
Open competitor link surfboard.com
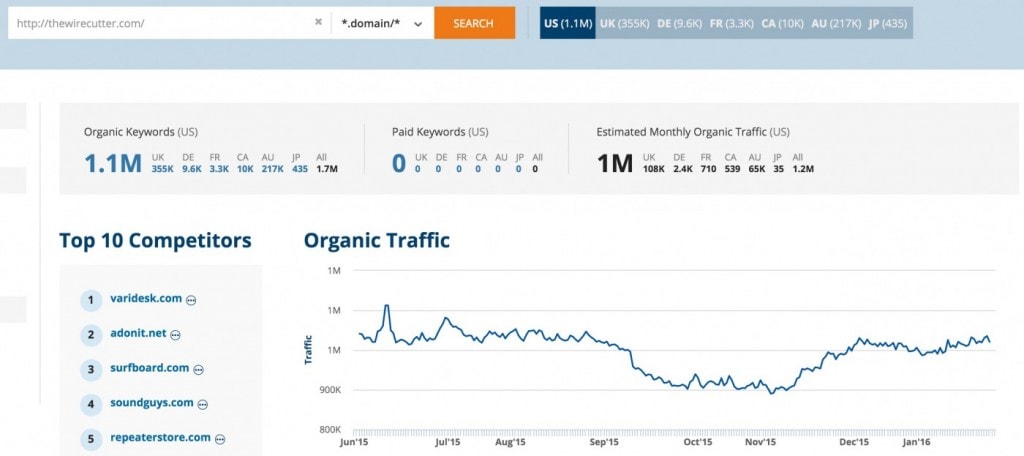[x=150, y=368]
